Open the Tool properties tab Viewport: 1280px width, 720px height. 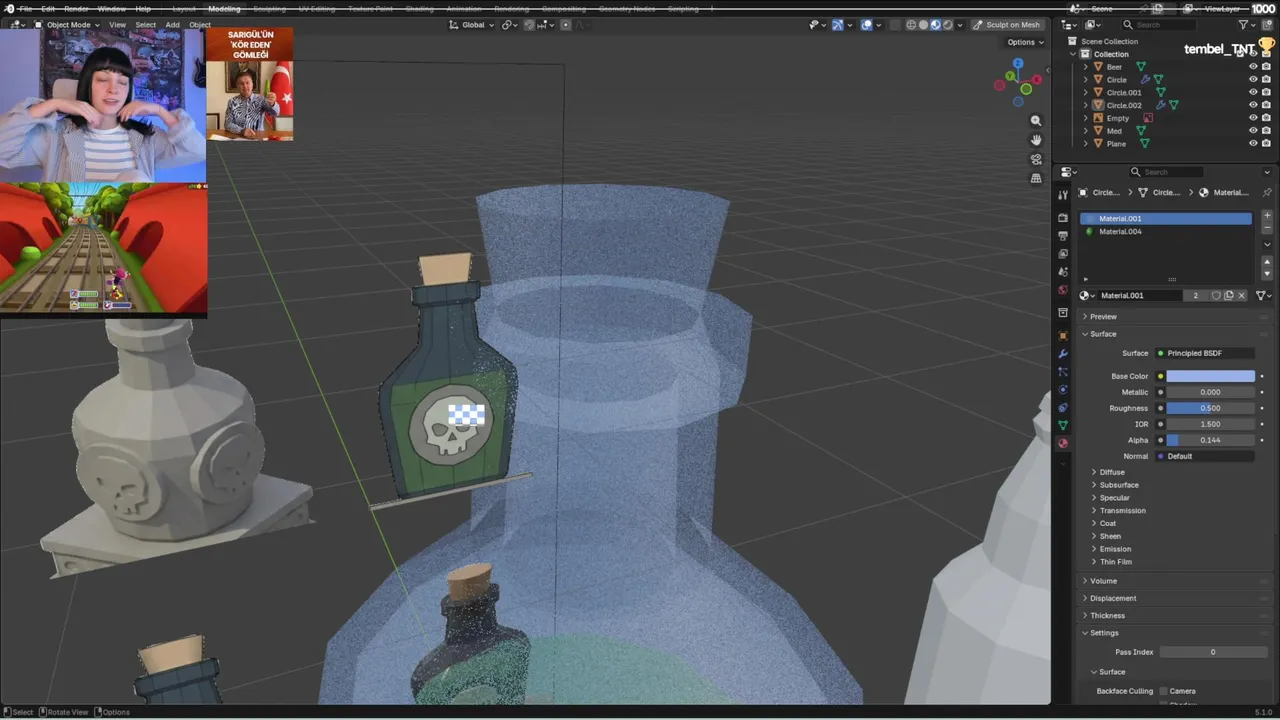click(1063, 195)
